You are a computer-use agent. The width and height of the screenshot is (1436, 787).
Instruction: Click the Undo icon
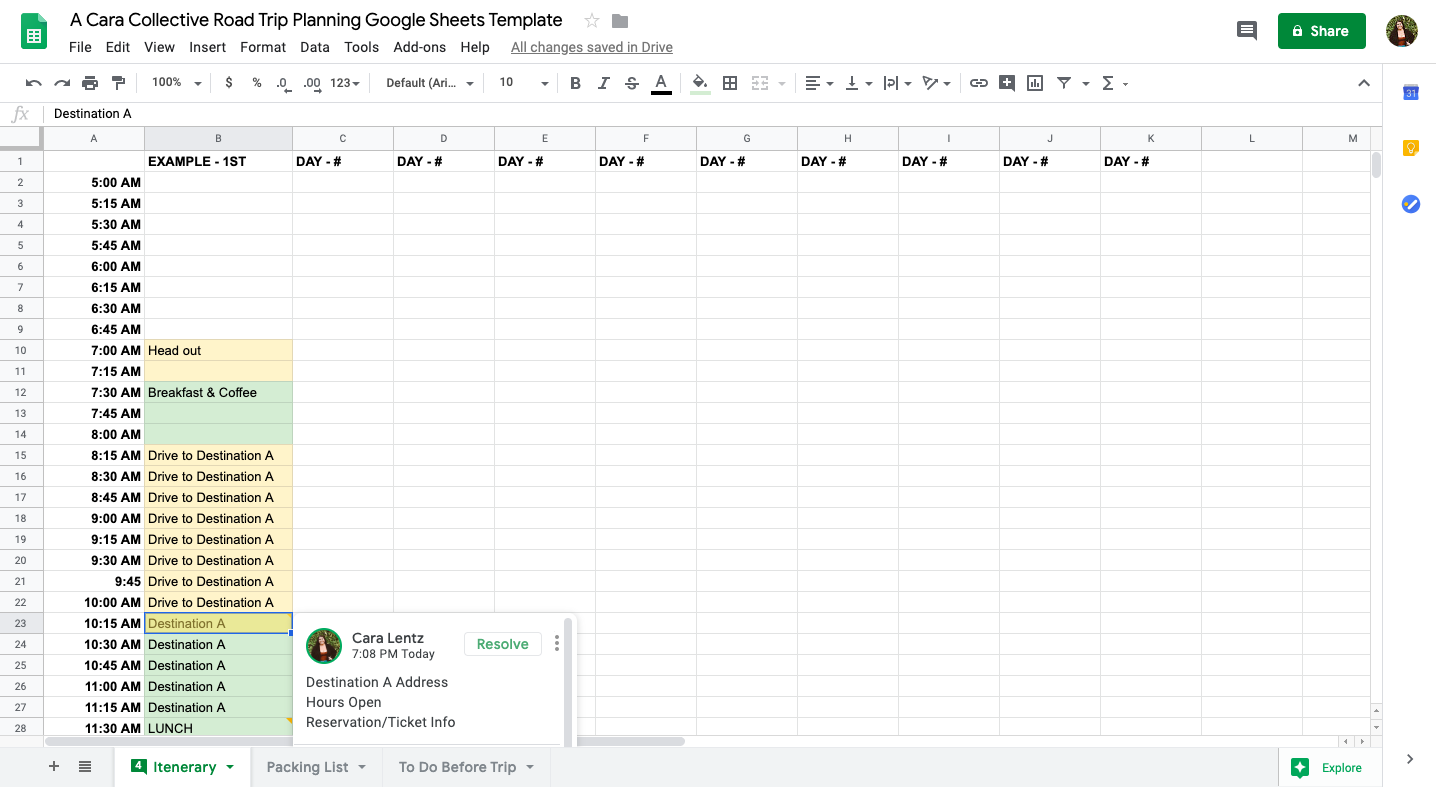[34, 83]
